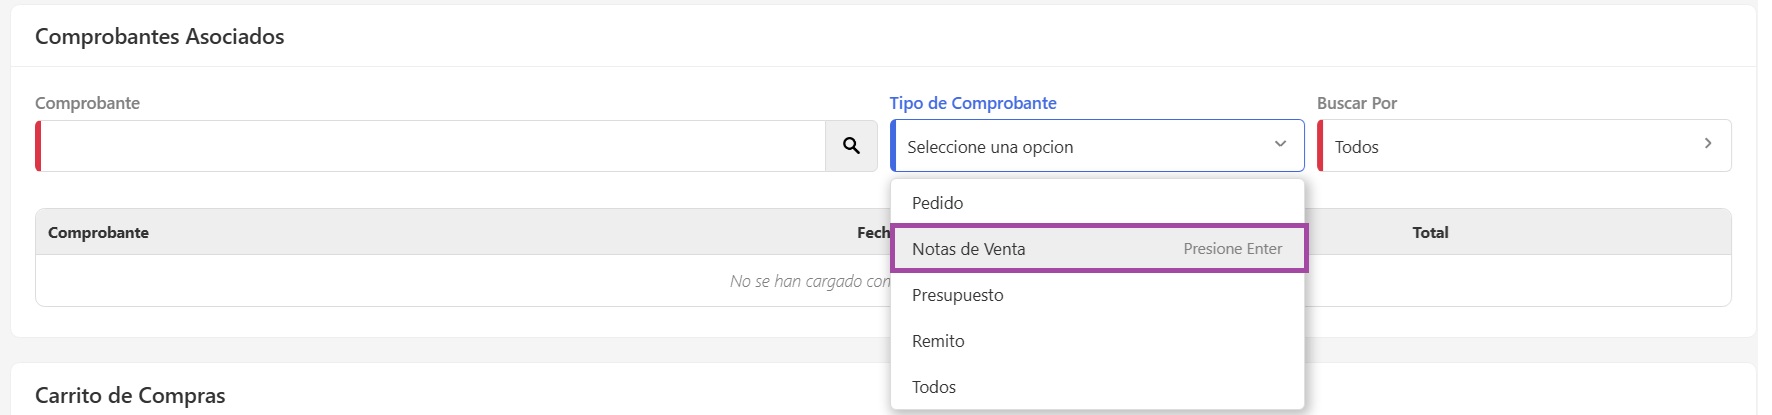Choose the highlighted Notas de Venta option
This screenshot has width=1772, height=415.
[968, 249]
